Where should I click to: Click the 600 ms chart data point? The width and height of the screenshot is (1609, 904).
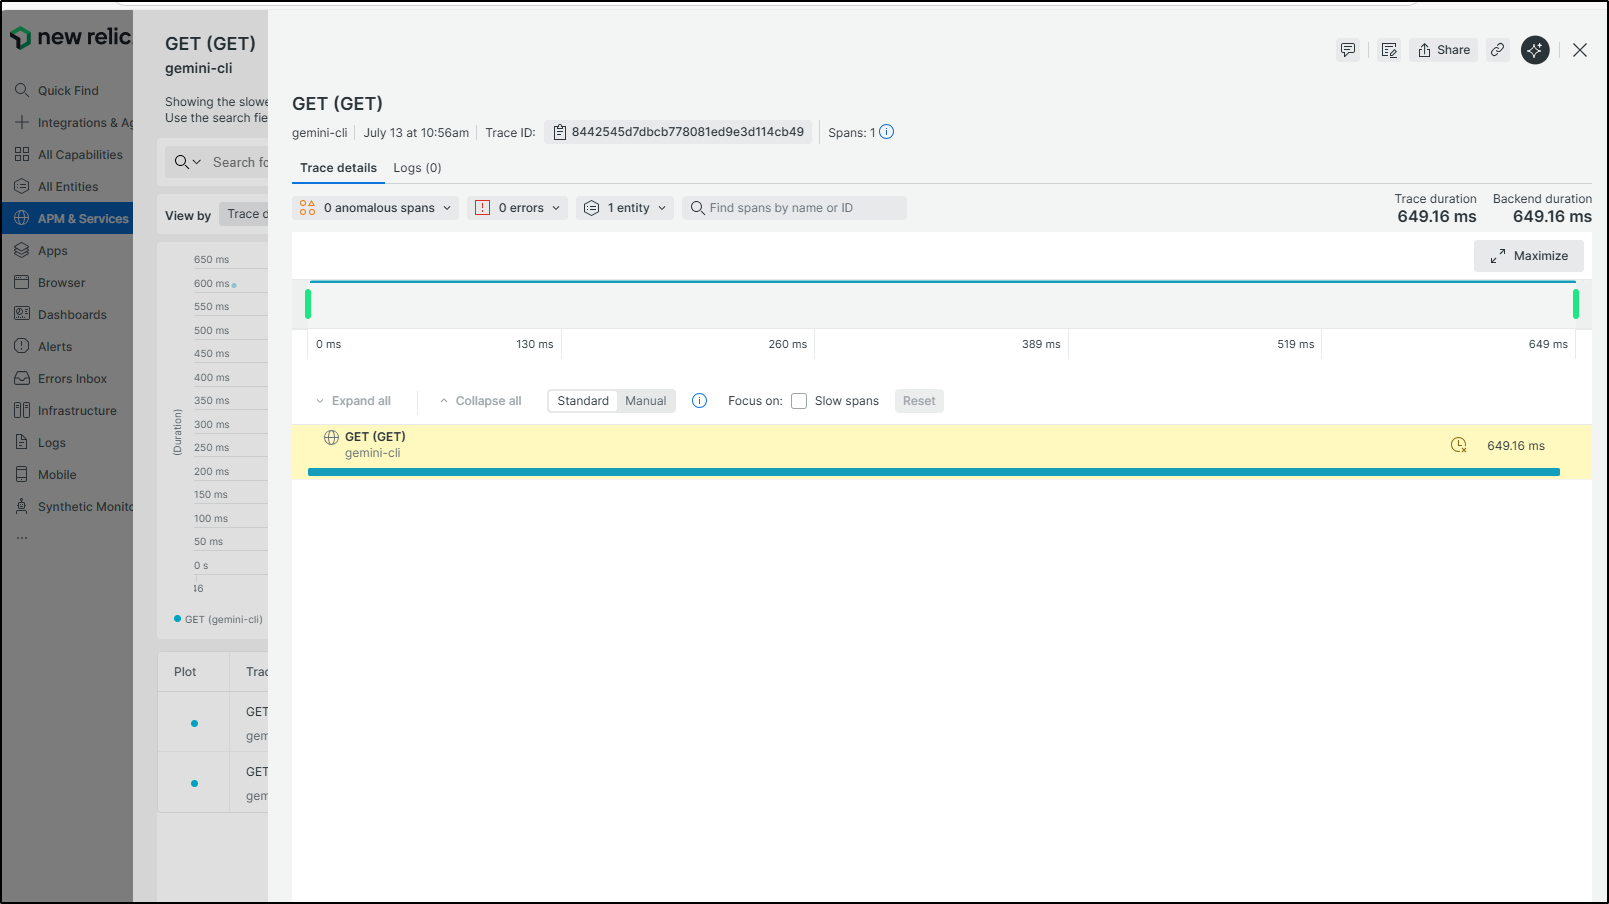pyautogui.click(x=234, y=285)
